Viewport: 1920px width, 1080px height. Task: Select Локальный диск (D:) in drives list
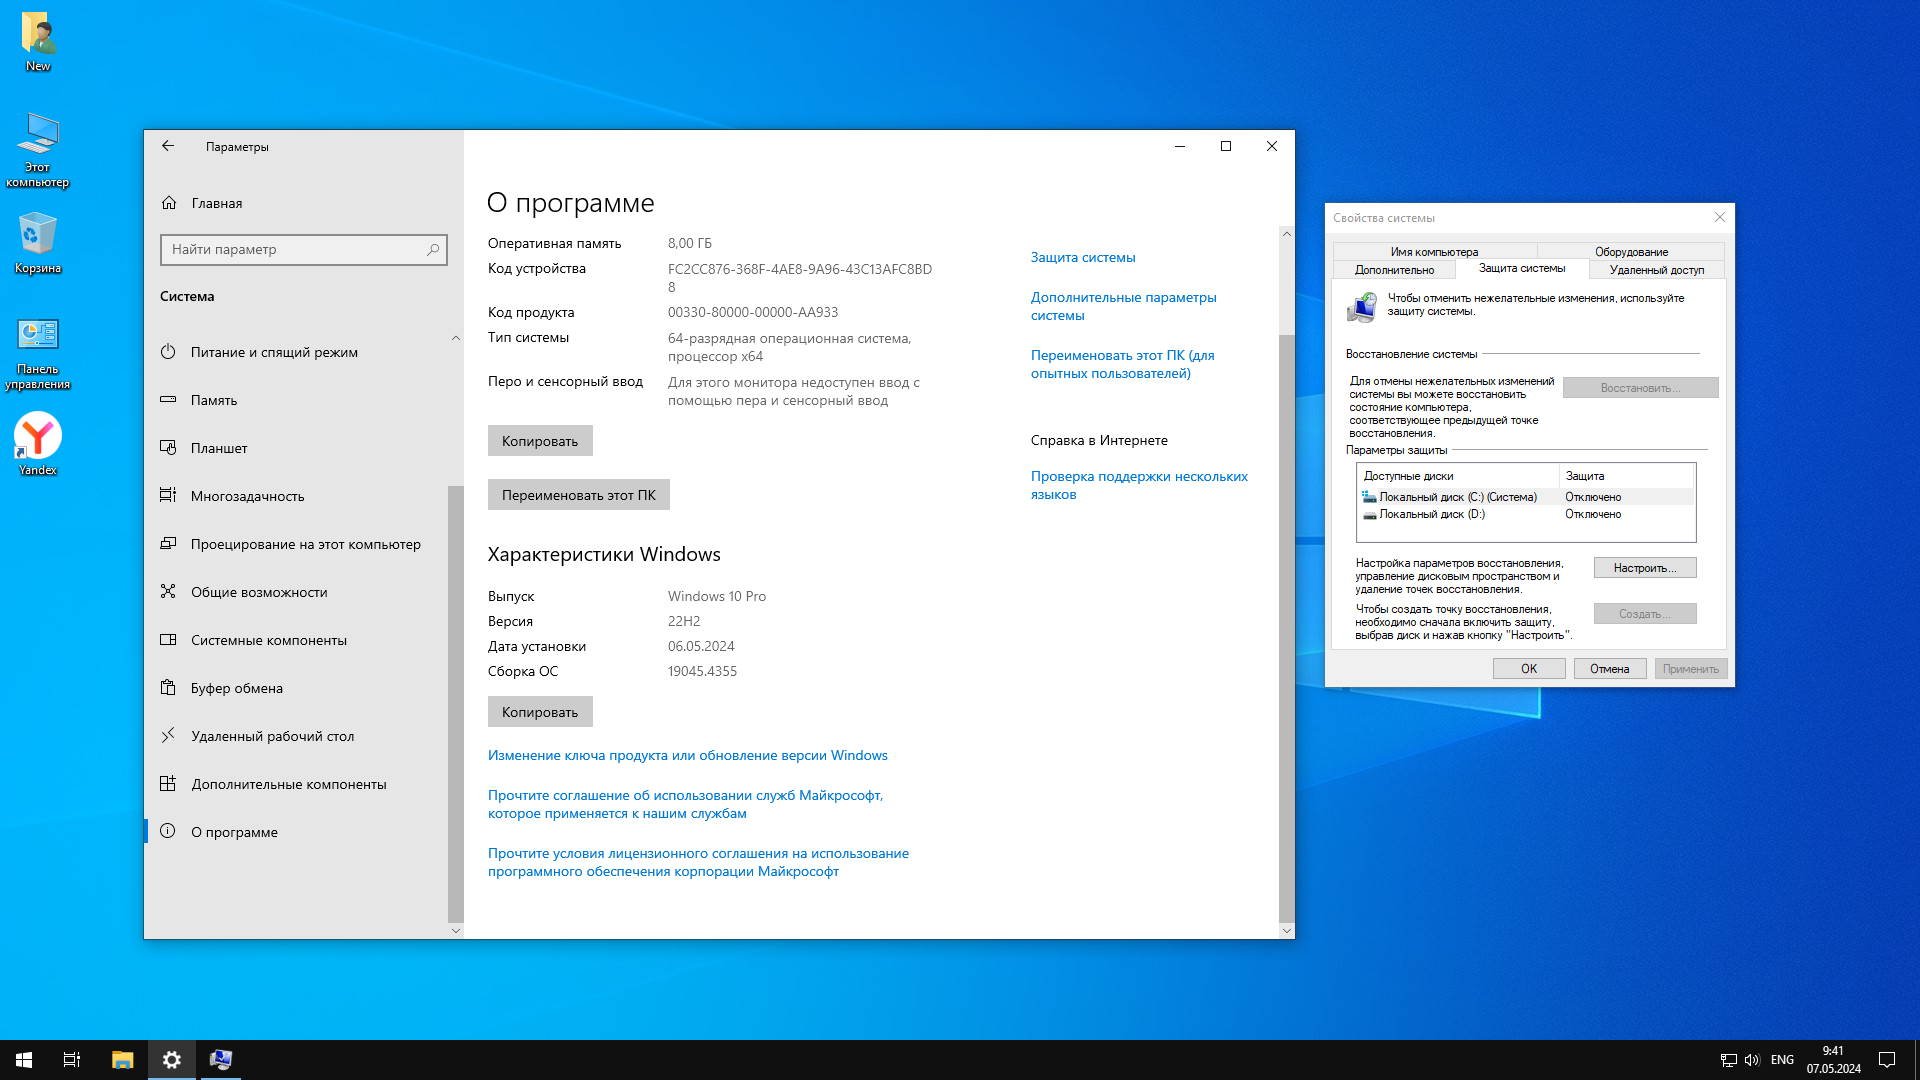[x=1431, y=514]
